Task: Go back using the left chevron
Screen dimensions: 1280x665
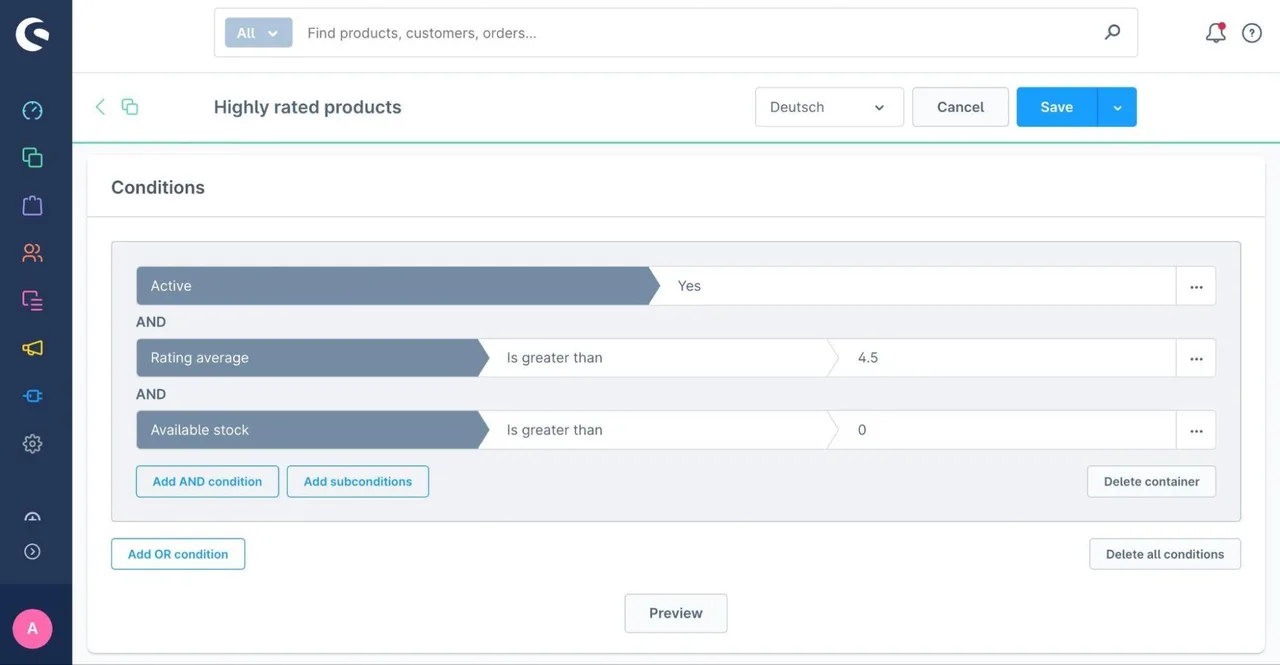Action: [100, 107]
